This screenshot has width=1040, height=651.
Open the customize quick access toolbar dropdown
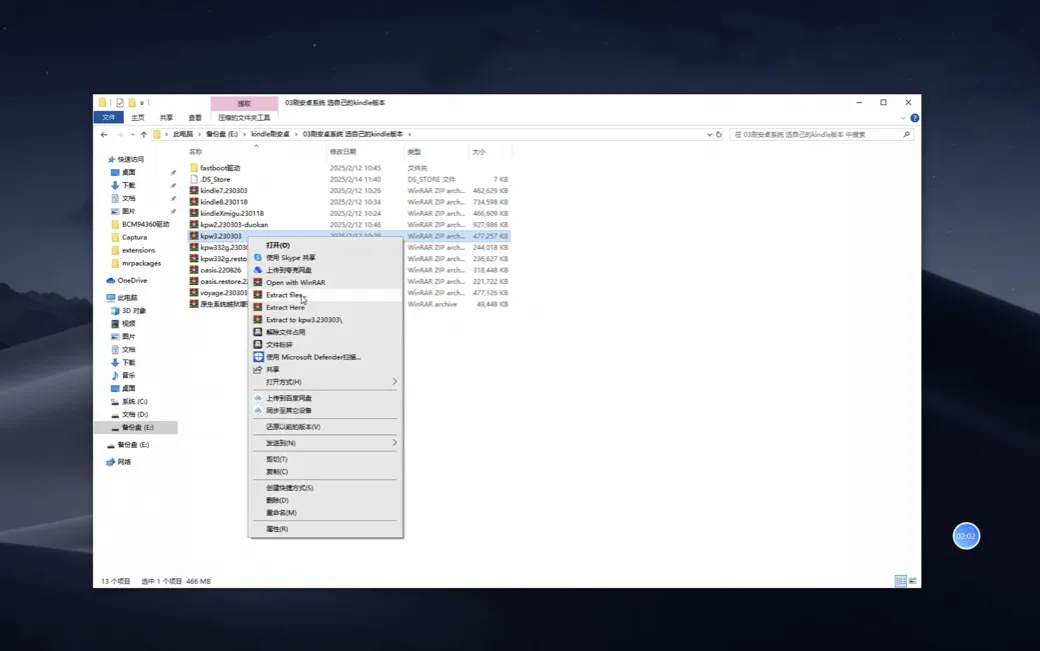(142, 103)
